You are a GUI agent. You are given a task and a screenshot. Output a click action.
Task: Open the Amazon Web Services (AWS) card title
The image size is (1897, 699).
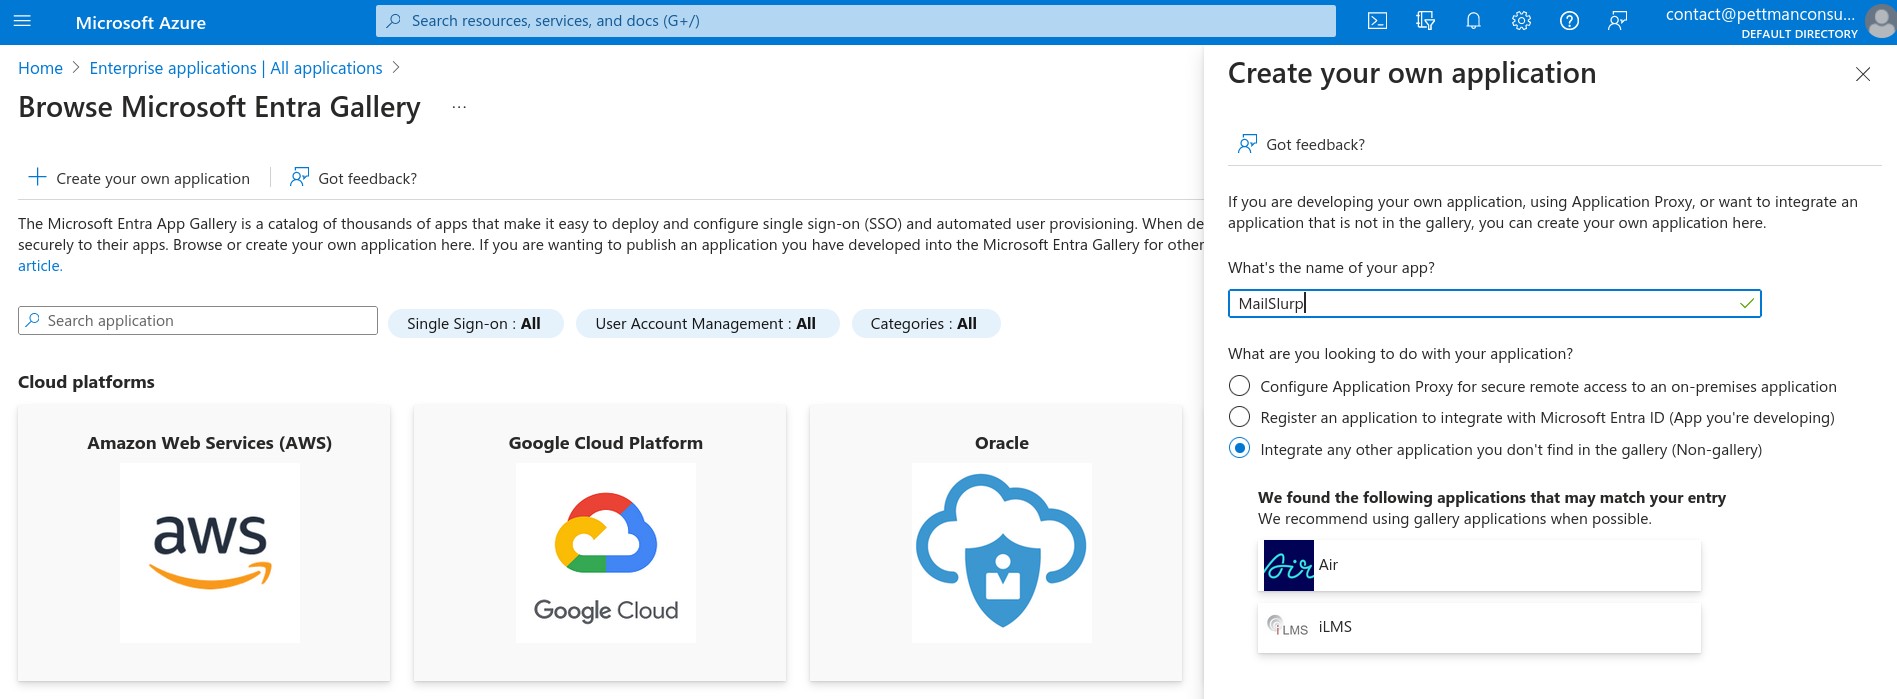(210, 443)
